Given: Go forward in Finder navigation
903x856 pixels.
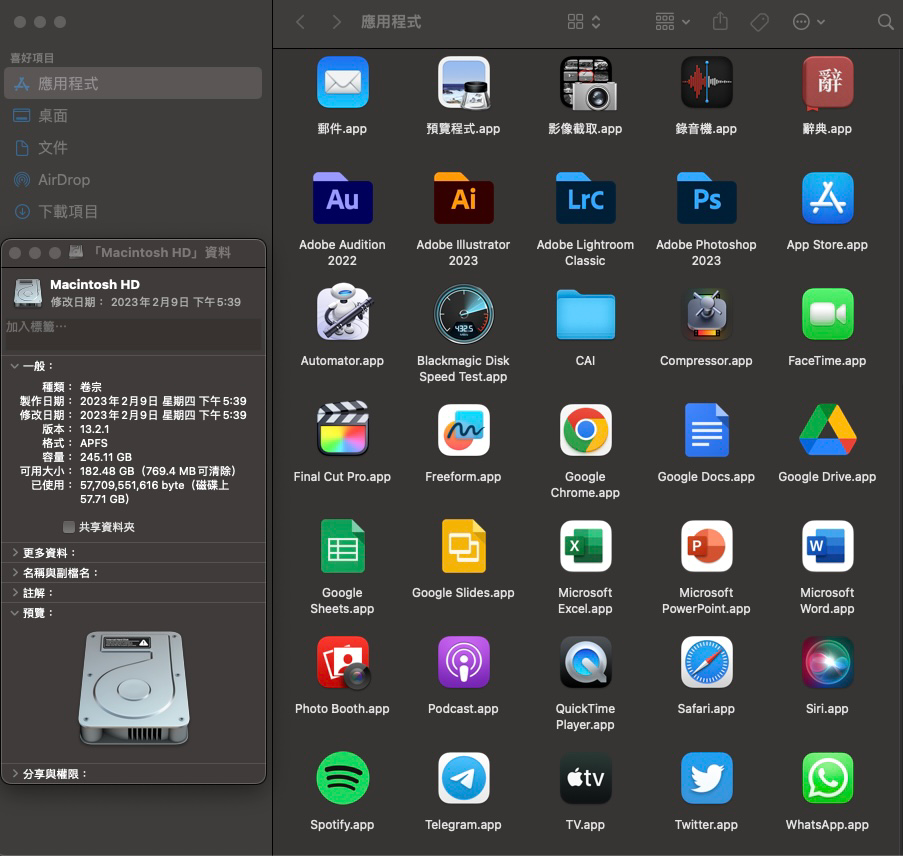Looking at the screenshot, I should tap(337, 22).
